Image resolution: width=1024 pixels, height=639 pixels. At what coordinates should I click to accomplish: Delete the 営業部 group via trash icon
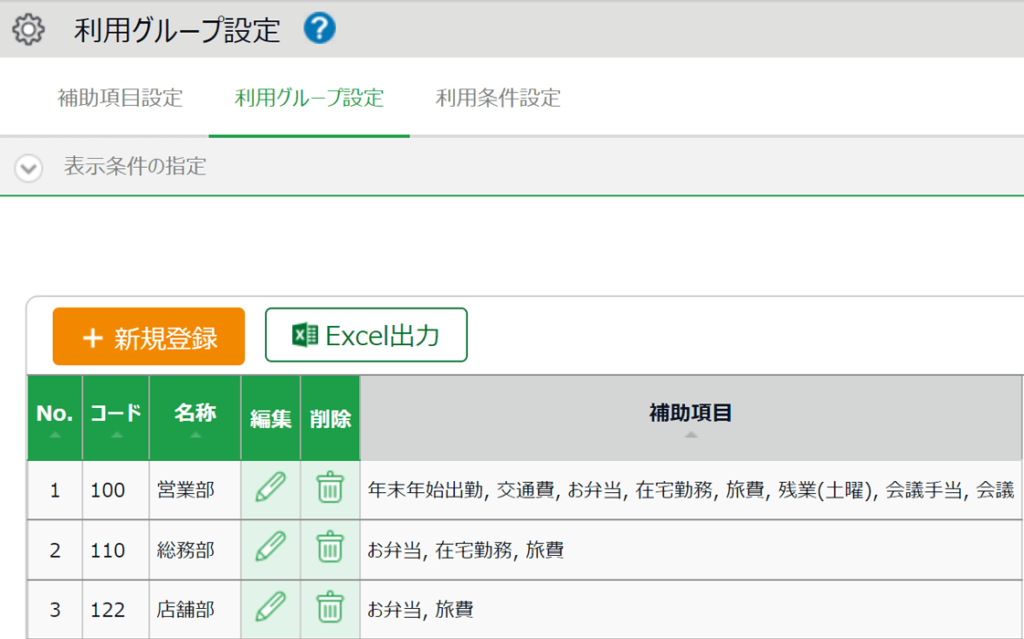(x=330, y=489)
